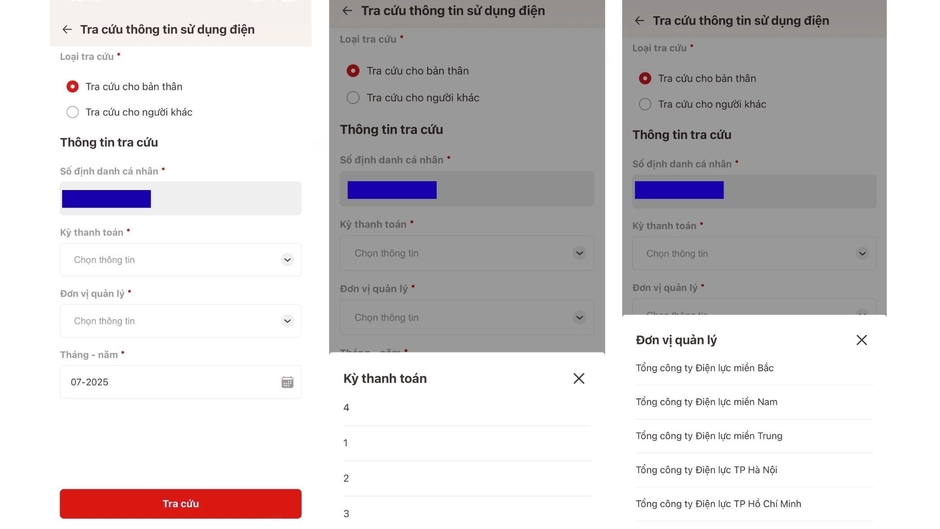940x529 pixels.
Task: Select Tra cứu cho bản thân on left screen
Action: click(x=125, y=86)
